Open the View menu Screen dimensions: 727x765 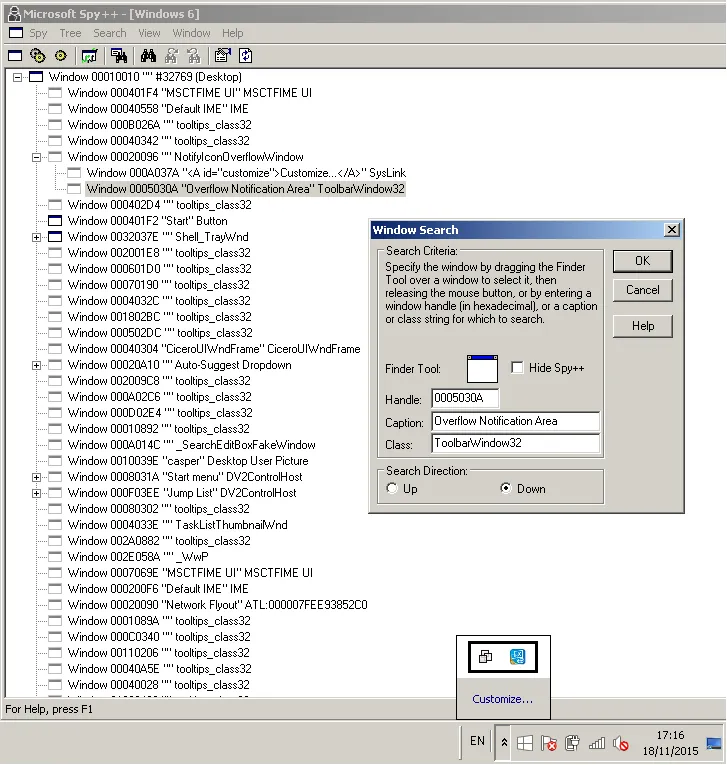coord(149,33)
